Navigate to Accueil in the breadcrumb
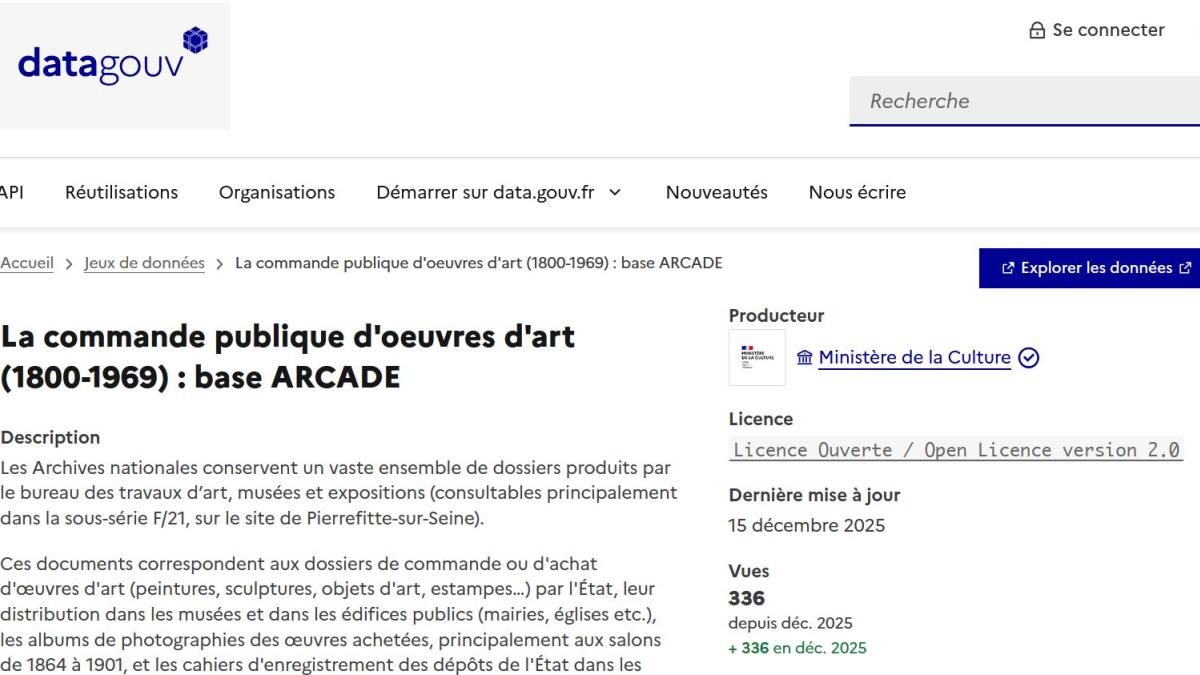The image size is (1200, 675). pos(26,264)
